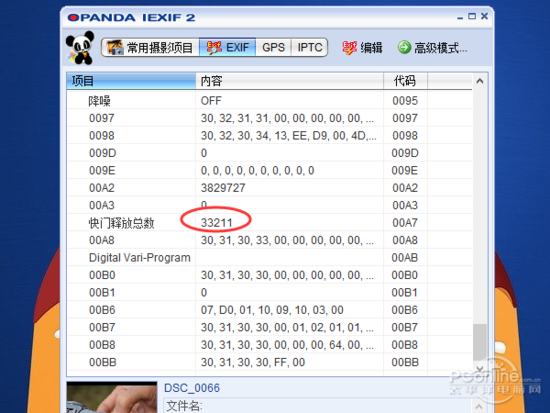Click the red edit icon beside 编辑
This screenshot has width=550, height=413.
click(x=349, y=47)
